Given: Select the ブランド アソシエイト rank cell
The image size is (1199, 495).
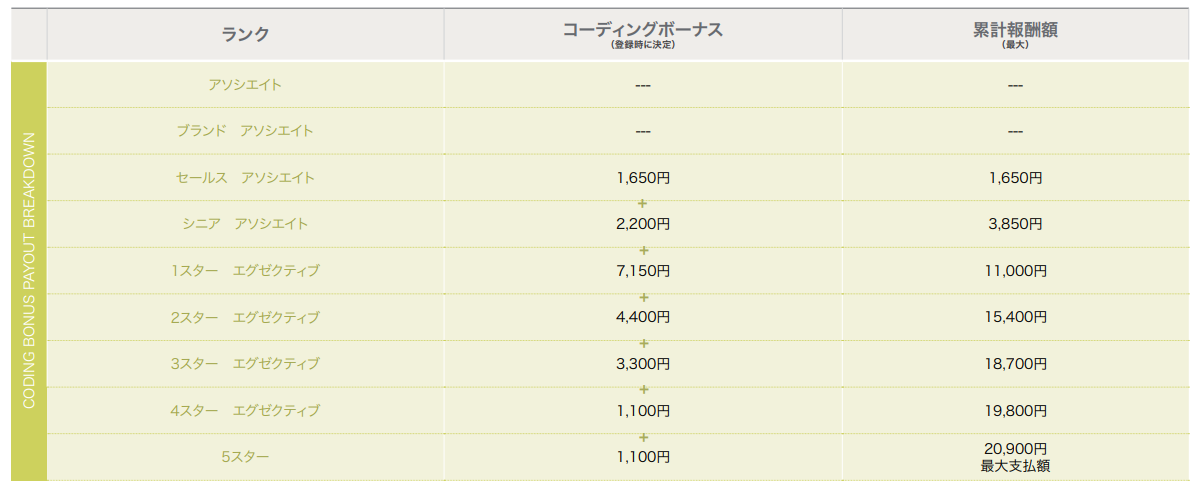Looking at the screenshot, I should pyautogui.click(x=245, y=131).
